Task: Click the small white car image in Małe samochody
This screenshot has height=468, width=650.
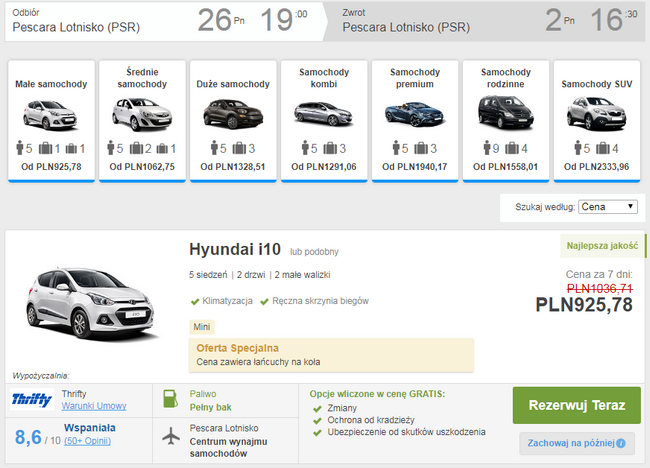Action: pos(51,115)
